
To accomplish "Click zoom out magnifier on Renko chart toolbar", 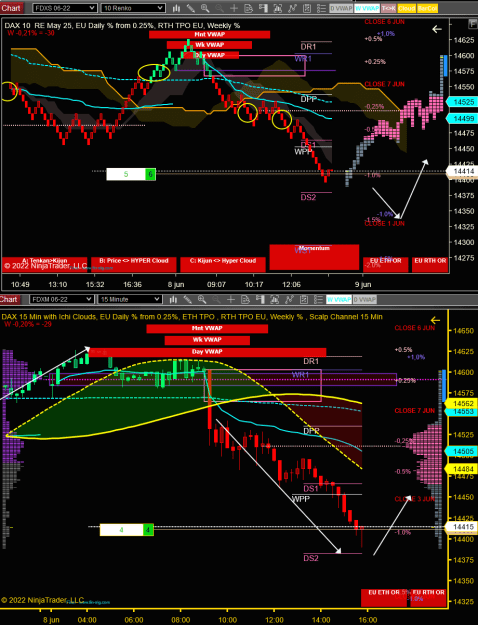I will coord(219,8).
